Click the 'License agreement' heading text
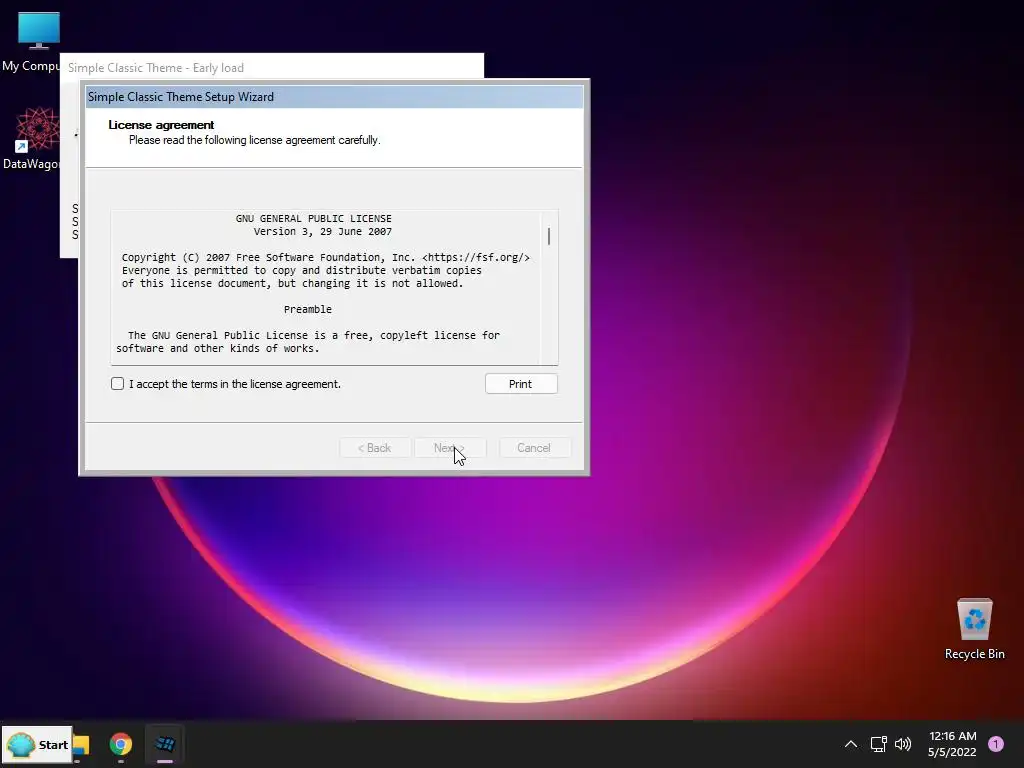The image size is (1024, 768). coord(161,125)
